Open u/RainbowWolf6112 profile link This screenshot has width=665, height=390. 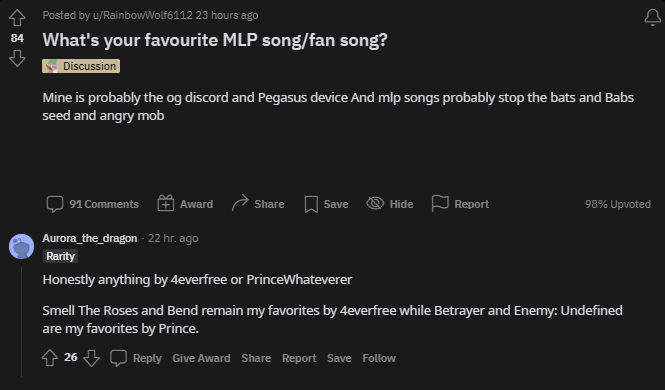[x=142, y=15]
